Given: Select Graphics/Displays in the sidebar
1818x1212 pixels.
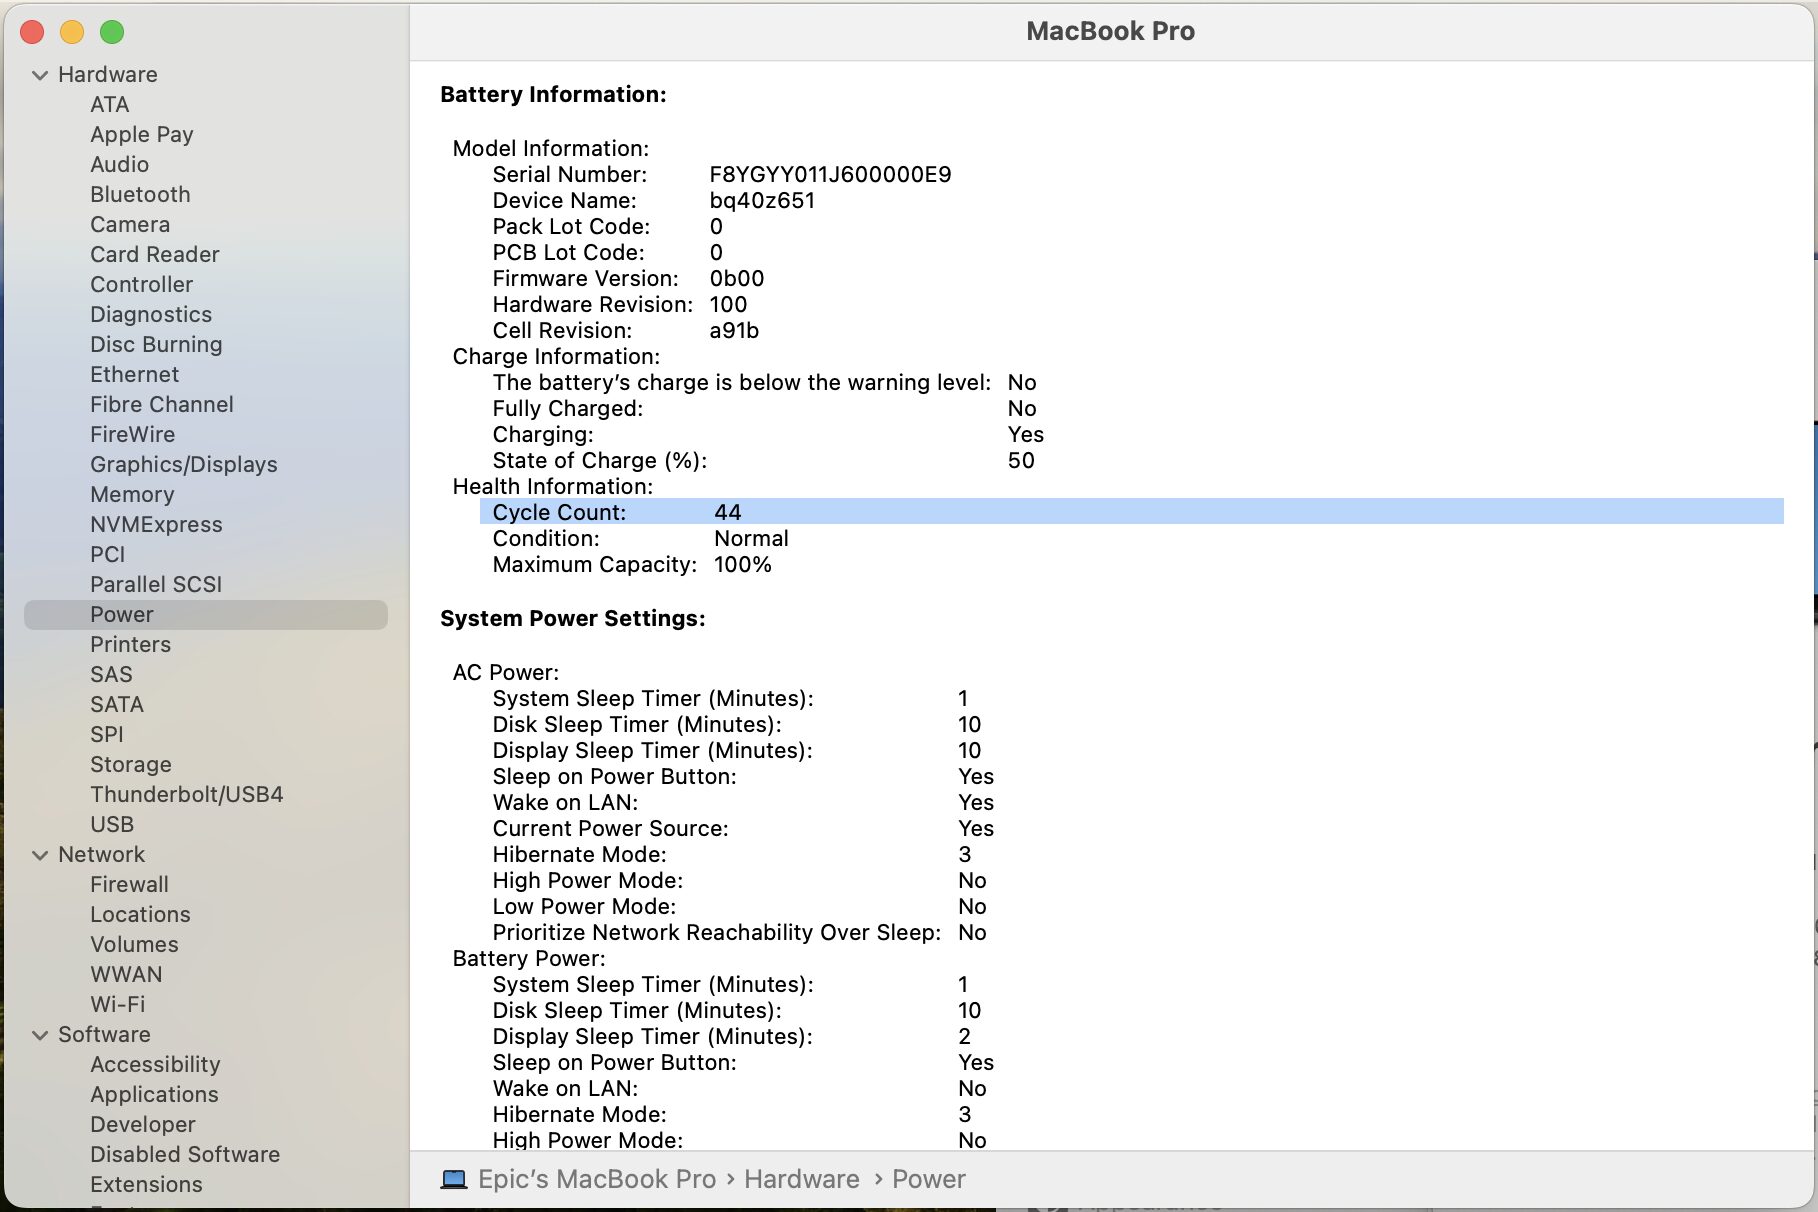Looking at the screenshot, I should (x=183, y=464).
